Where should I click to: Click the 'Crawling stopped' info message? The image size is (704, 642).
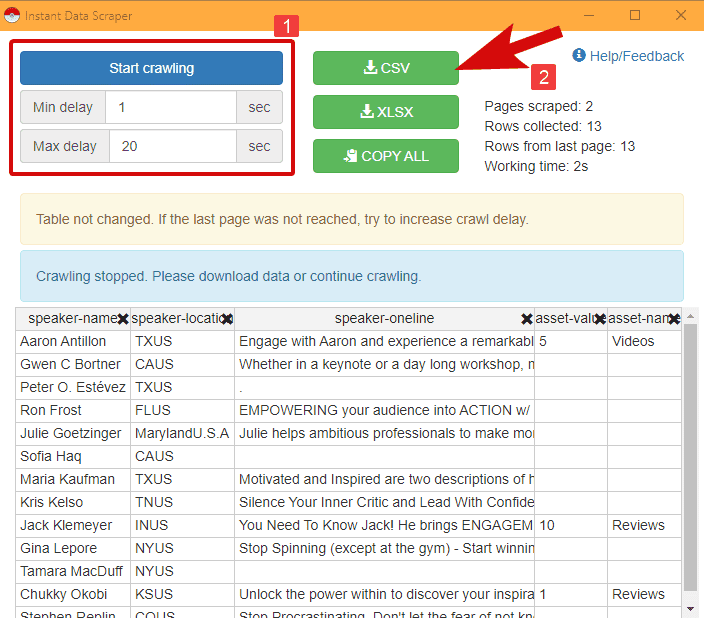[352, 276]
